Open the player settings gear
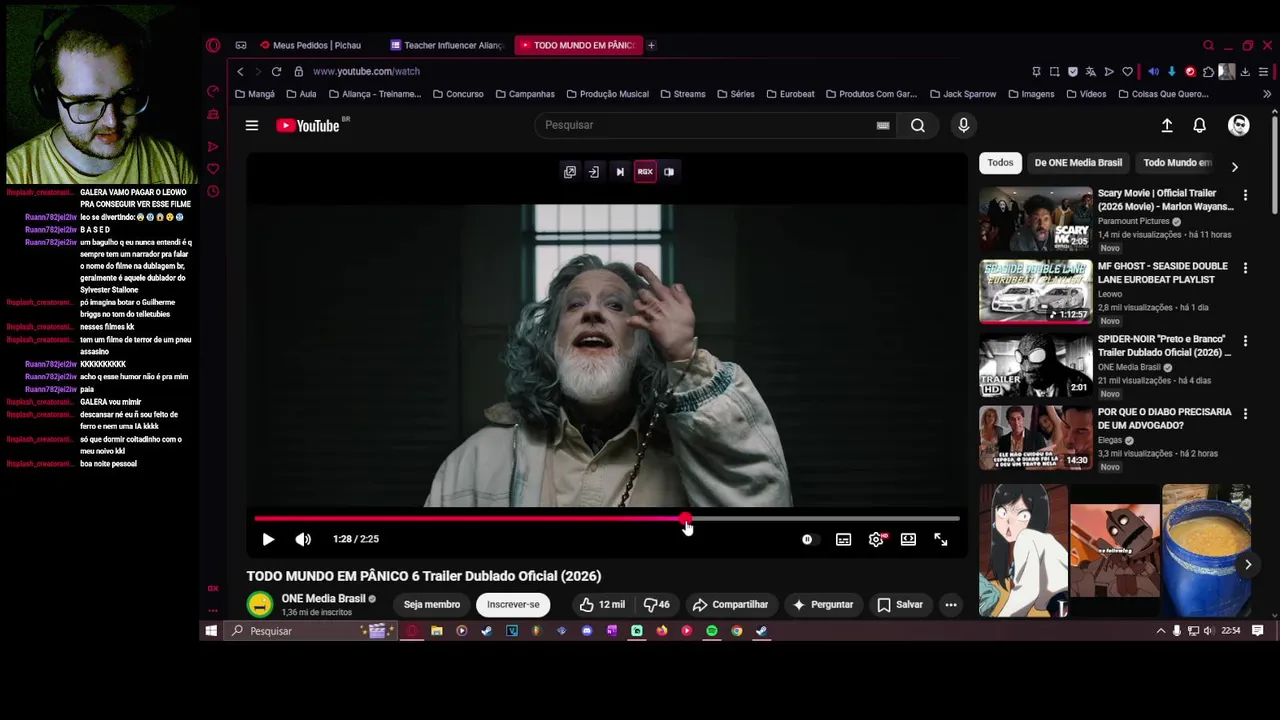The height and width of the screenshot is (720, 1280). (876, 539)
